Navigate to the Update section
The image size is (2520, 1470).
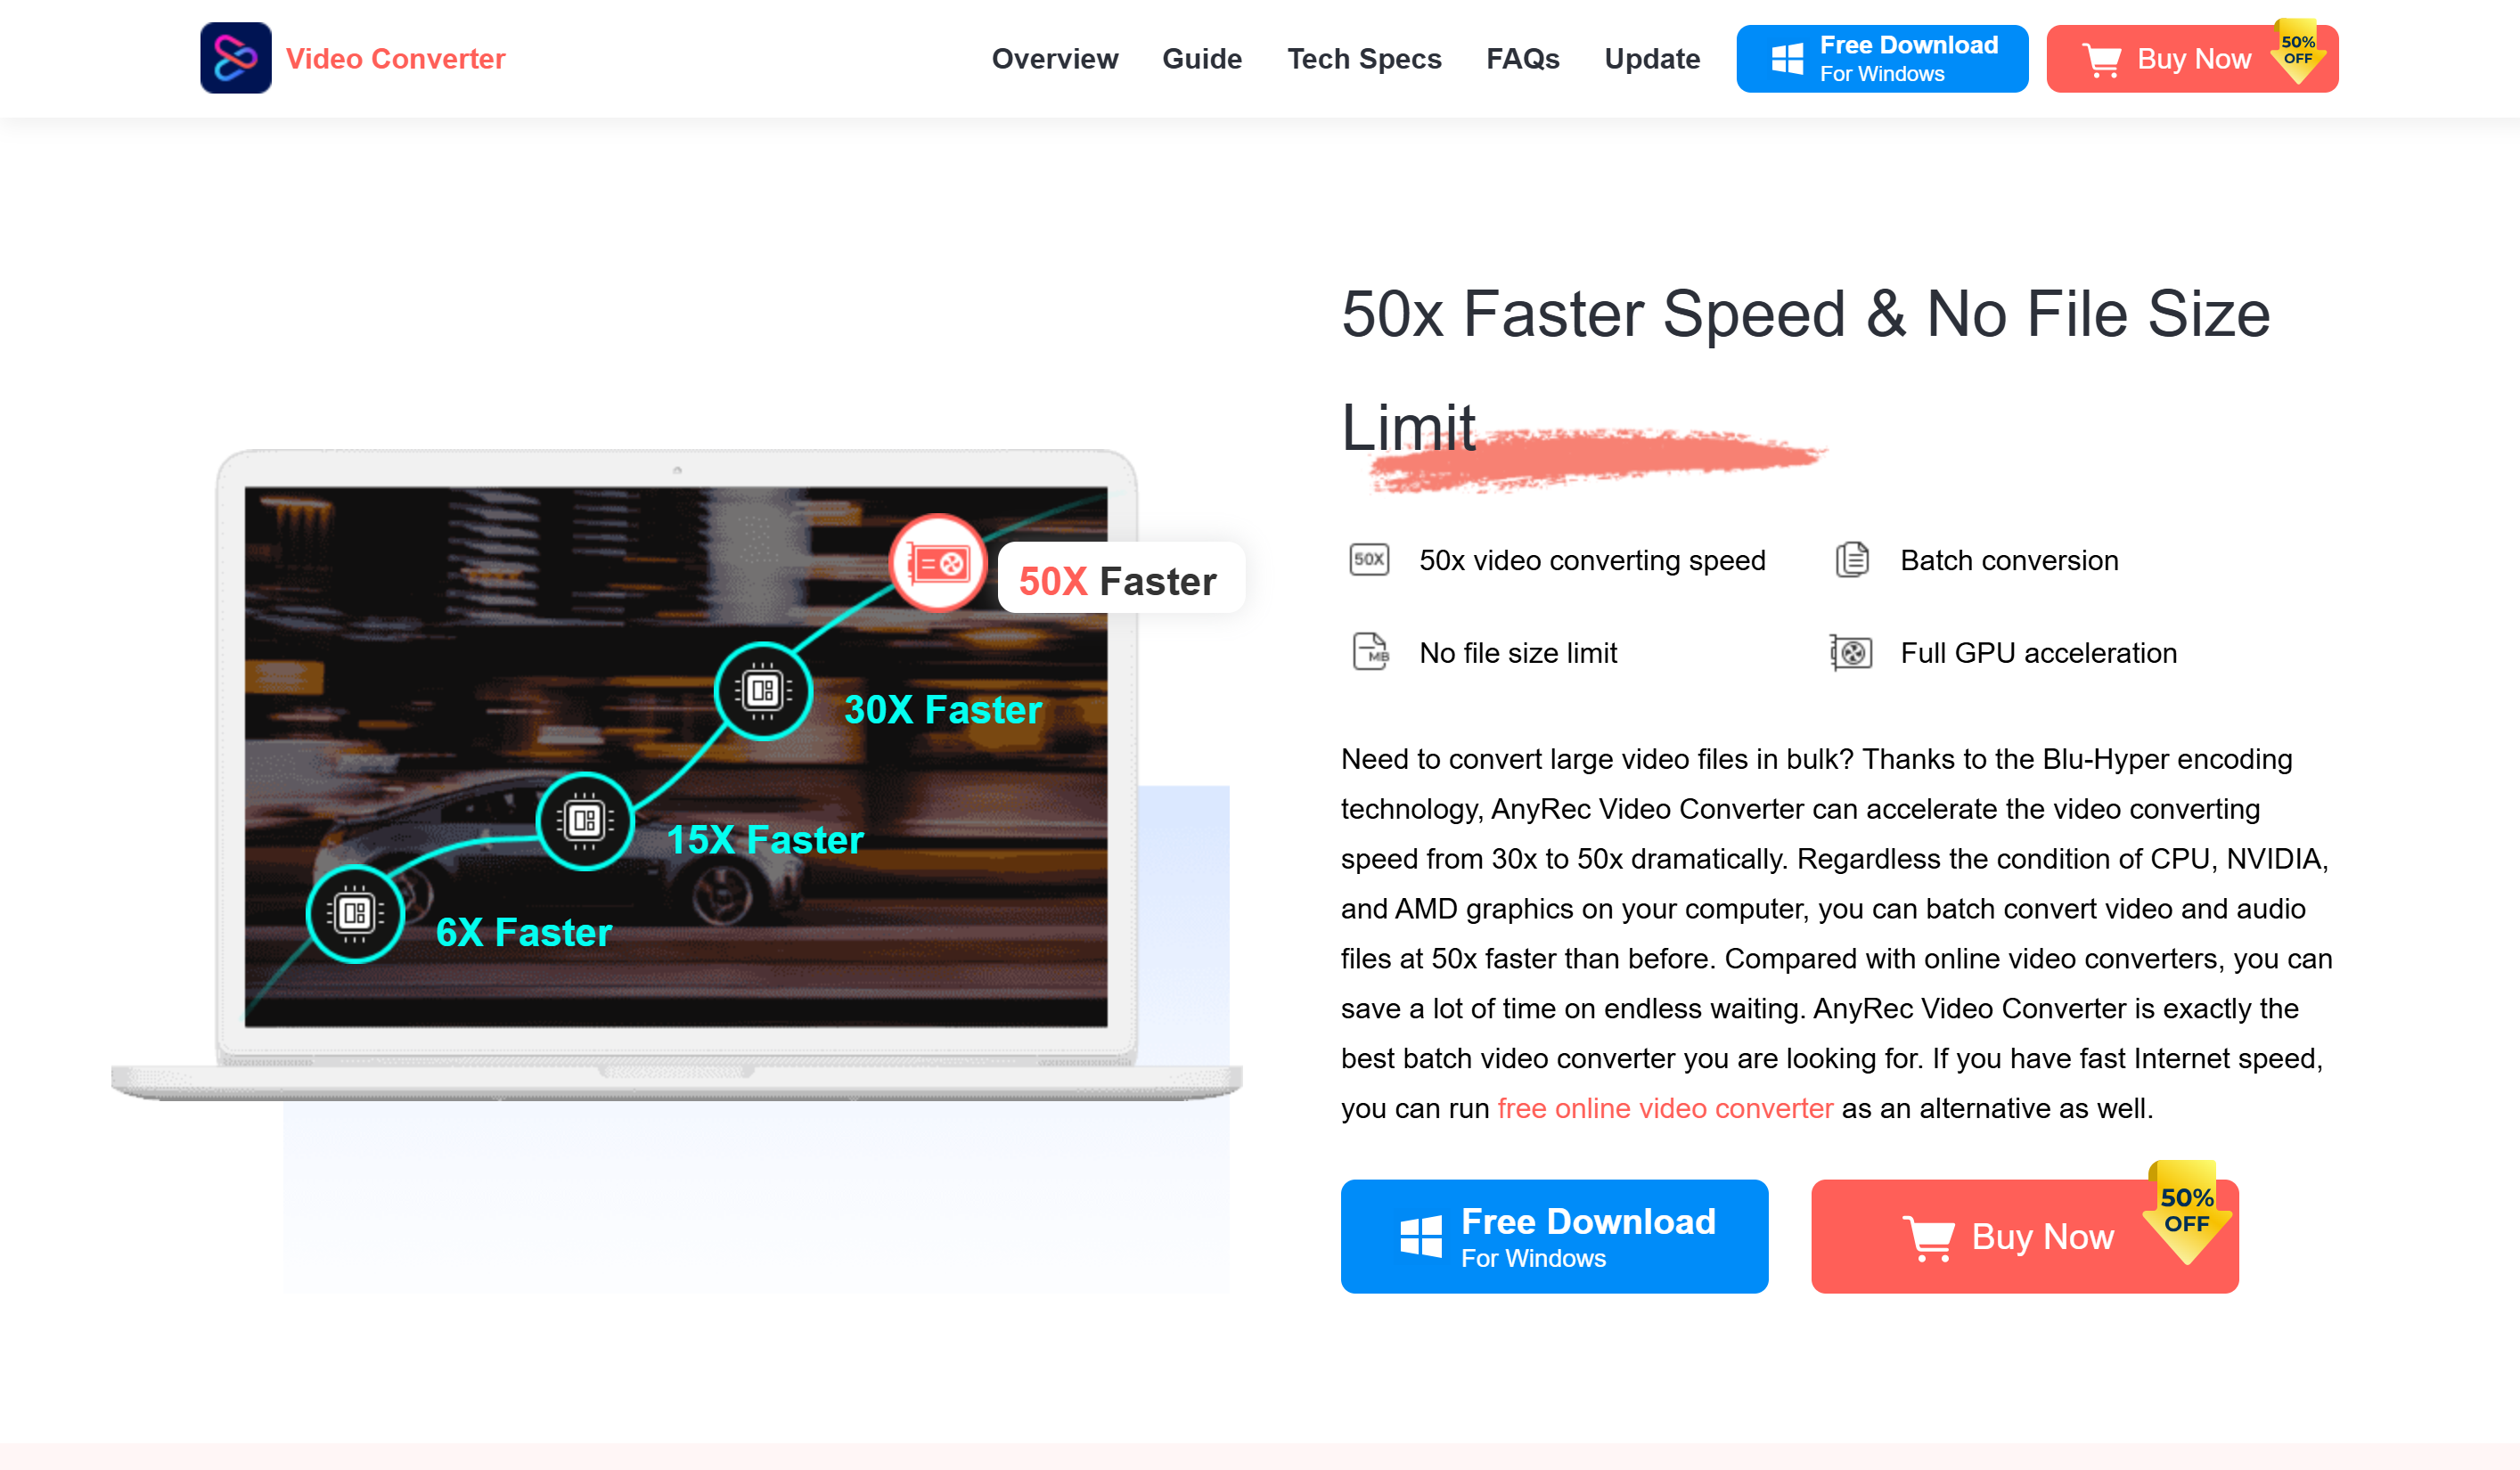click(1652, 58)
